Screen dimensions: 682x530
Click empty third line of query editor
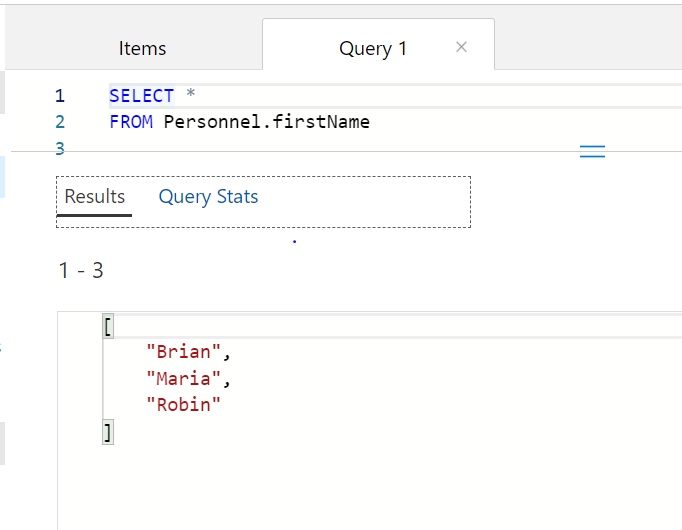[x=300, y=146]
